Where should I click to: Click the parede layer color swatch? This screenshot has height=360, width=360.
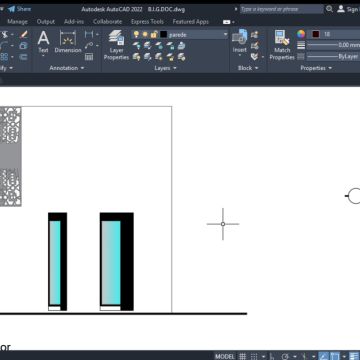pos(163,34)
